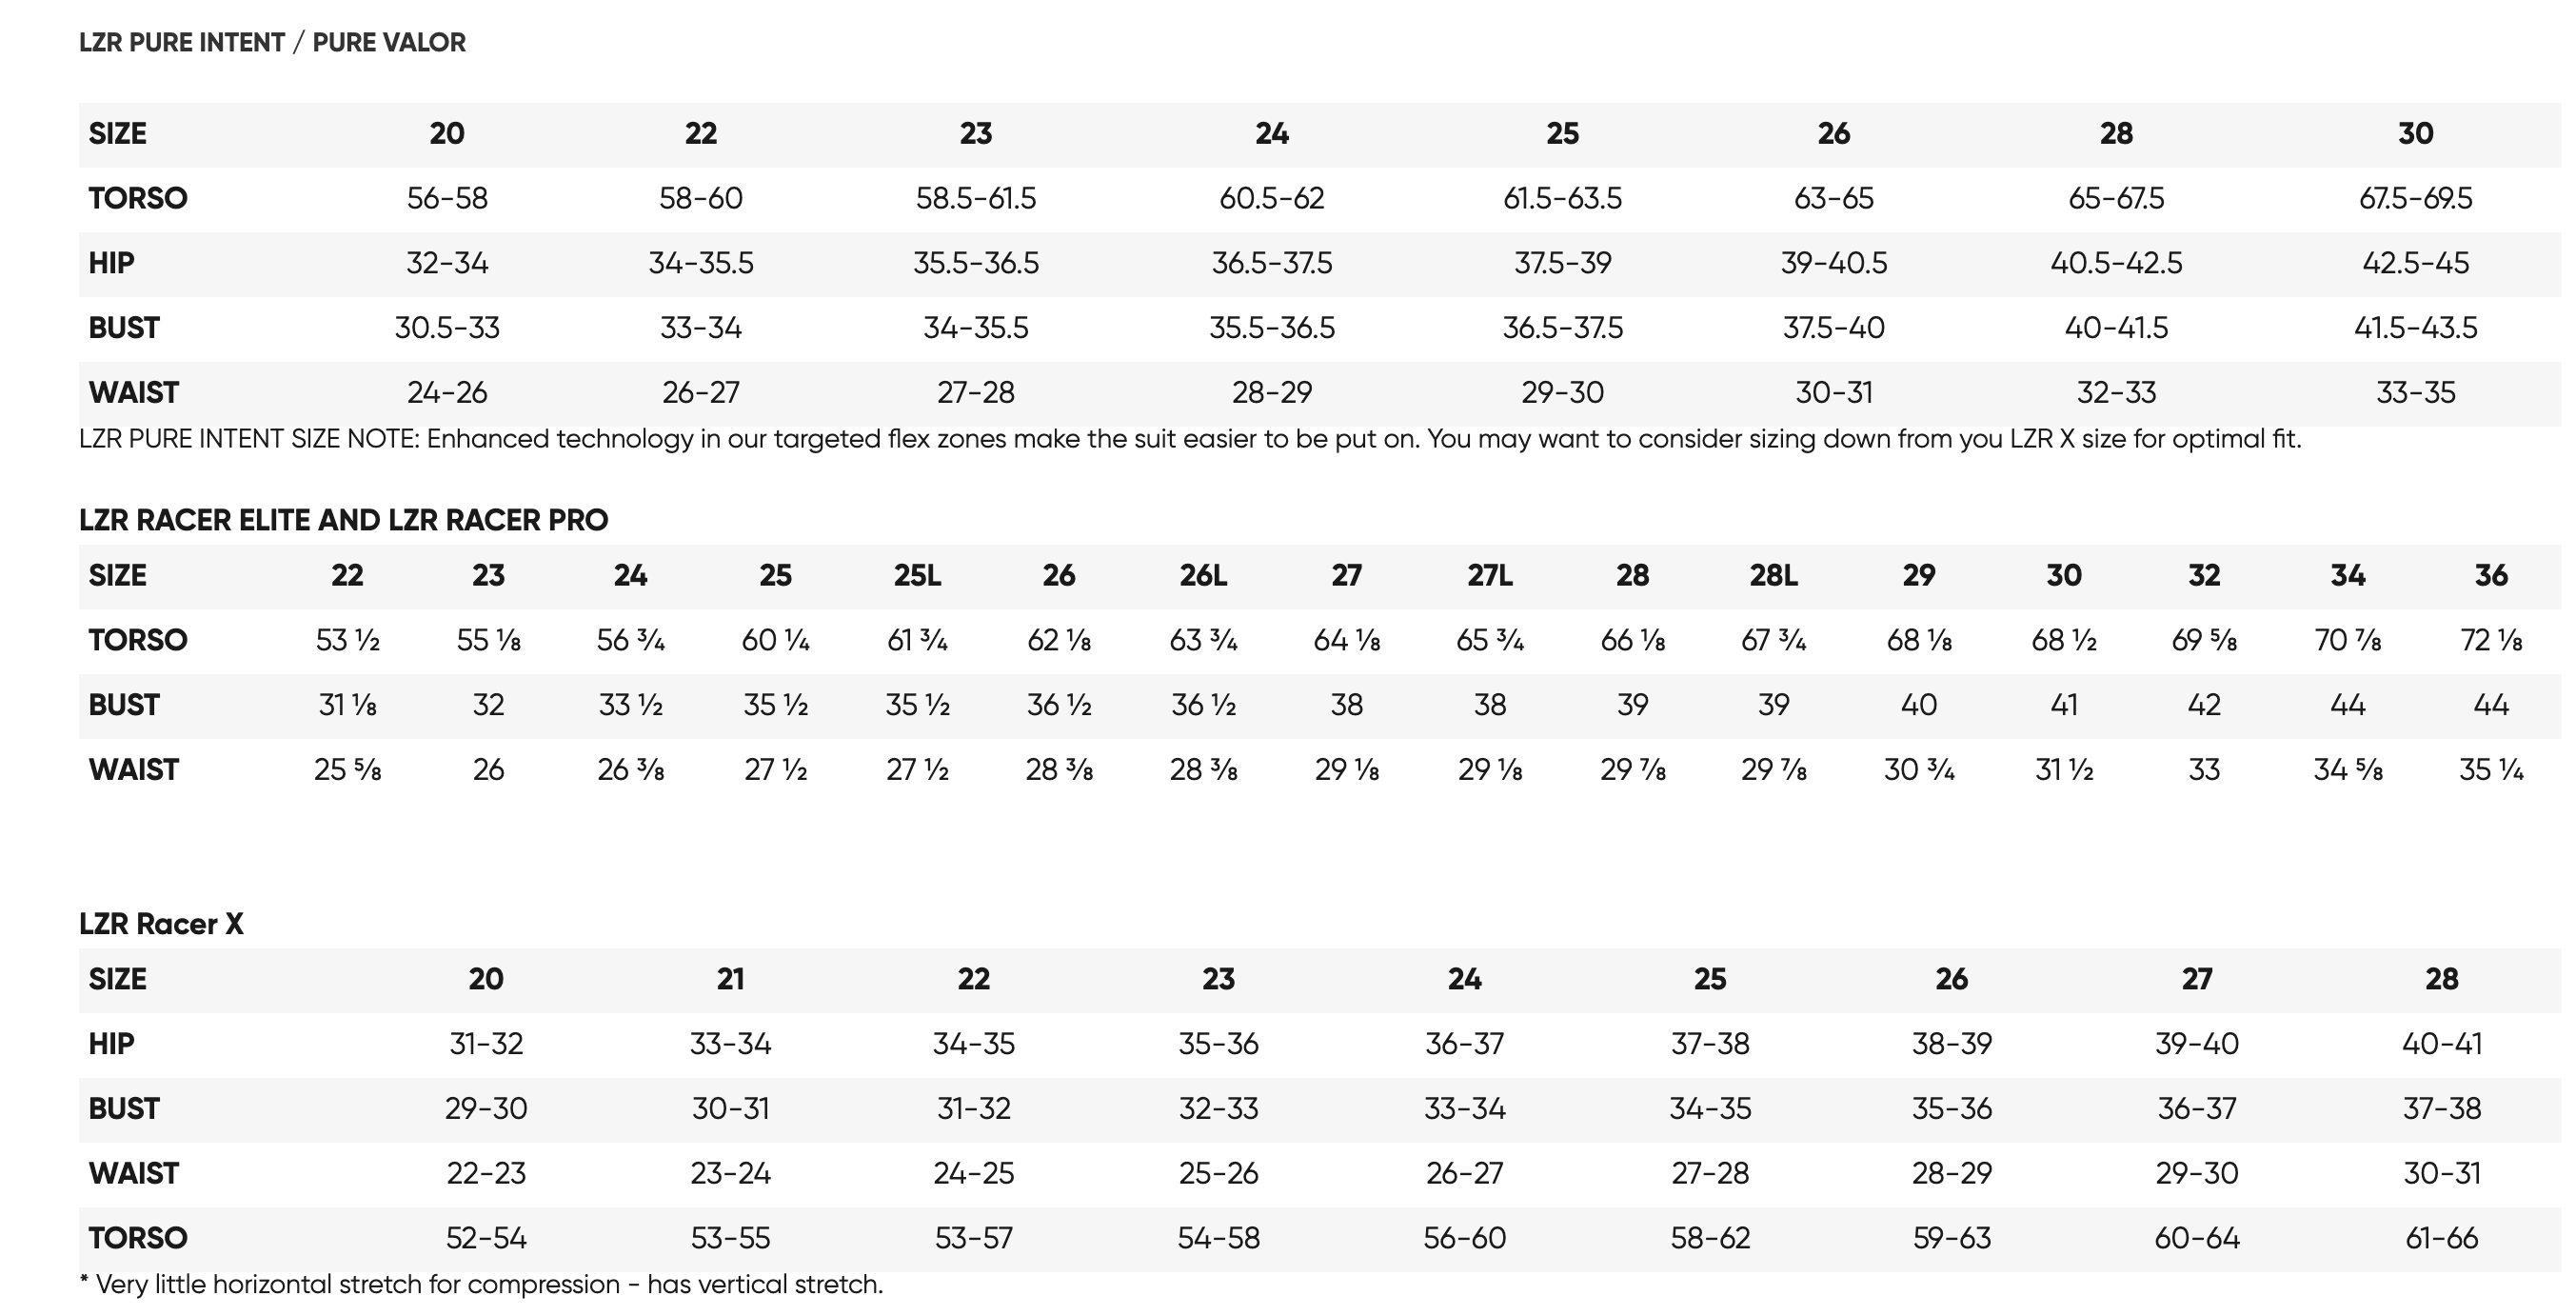Click the waist value 22-23
This screenshot has width=2576, height=1316.
[486, 1173]
